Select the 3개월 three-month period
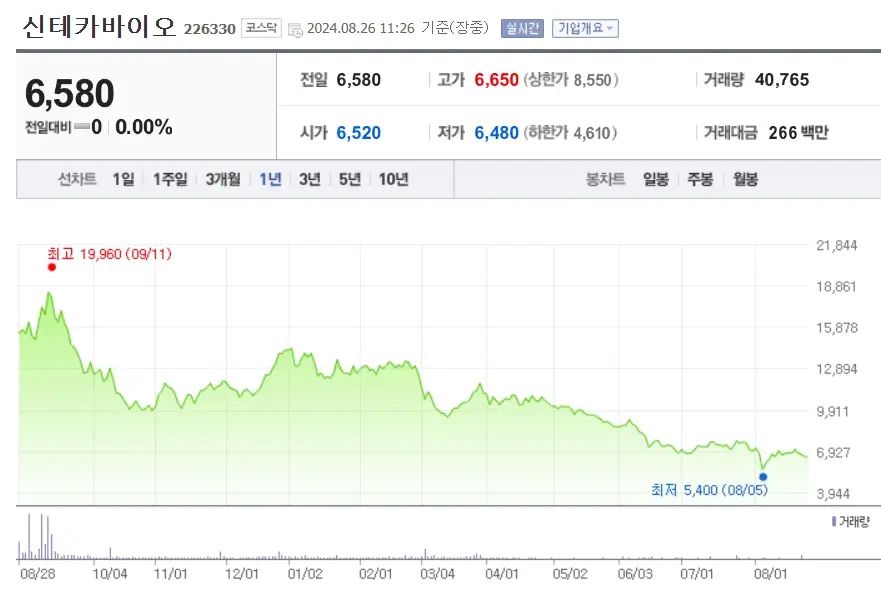This screenshot has width=881, height=592. click(222, 181)
